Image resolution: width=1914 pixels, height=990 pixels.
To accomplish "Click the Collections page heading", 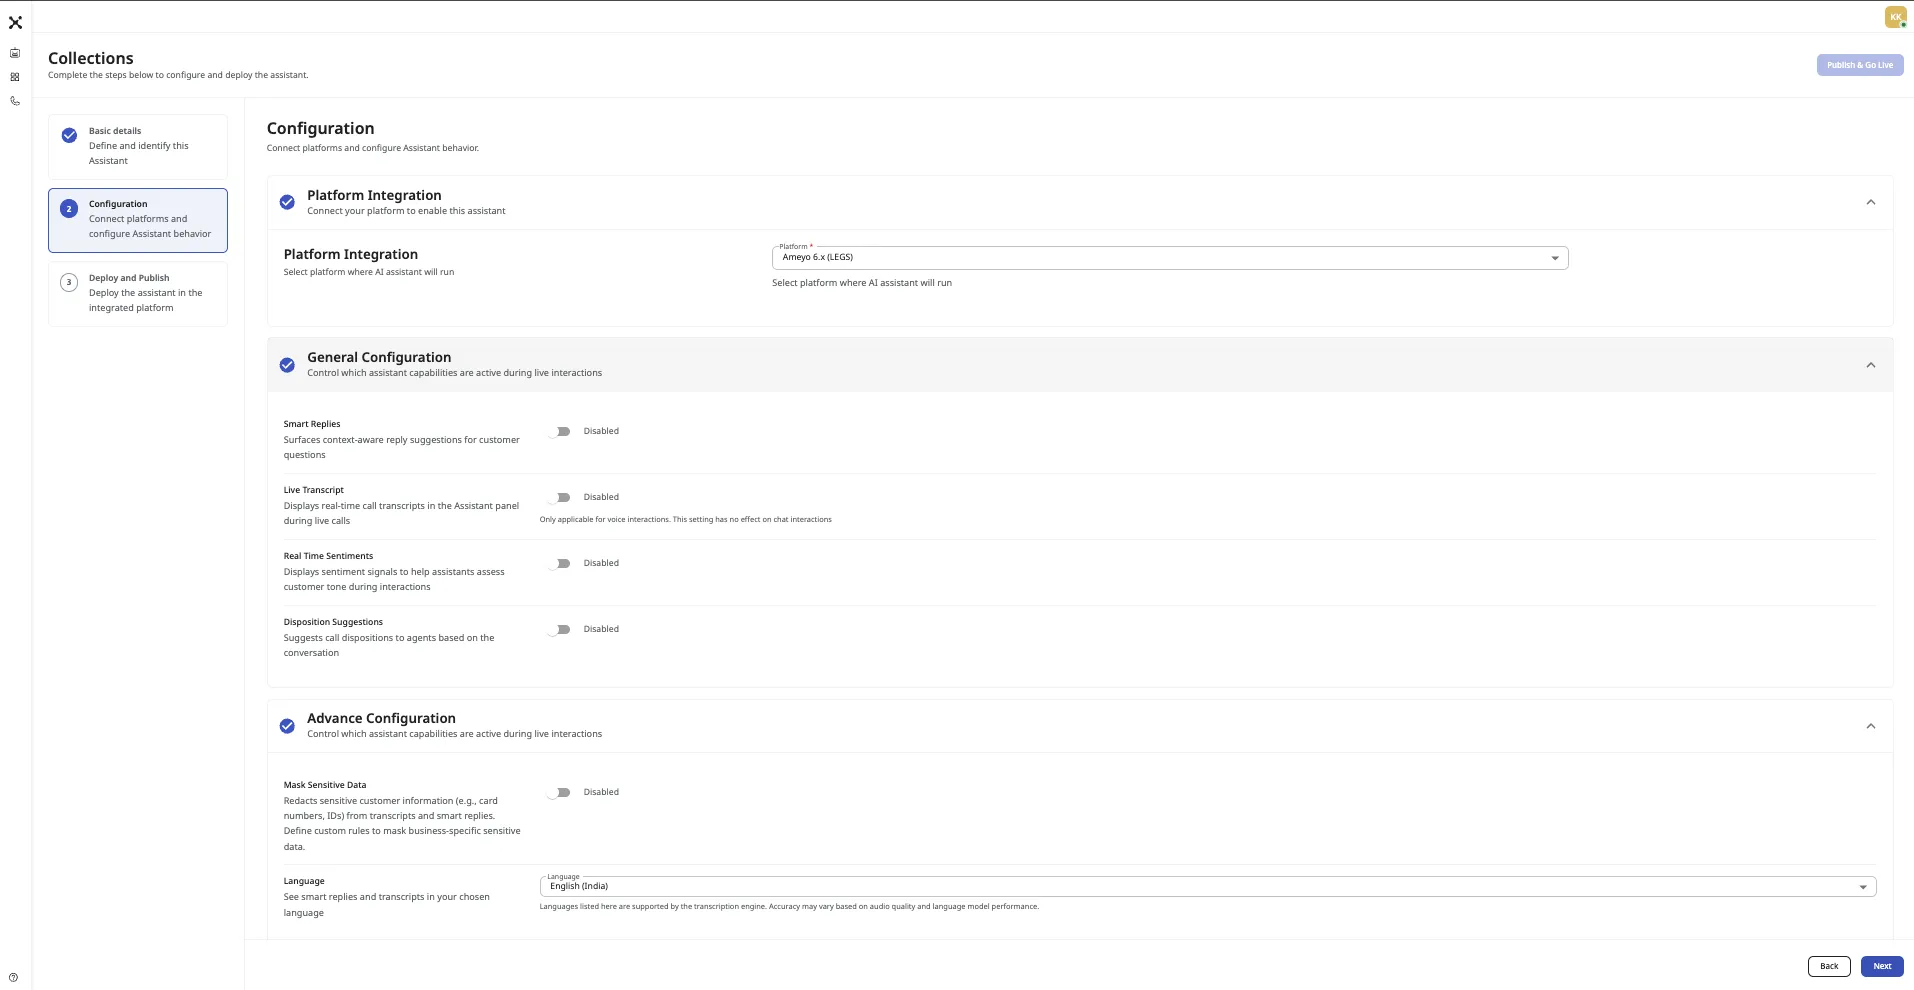I will (x=91, y=58).
